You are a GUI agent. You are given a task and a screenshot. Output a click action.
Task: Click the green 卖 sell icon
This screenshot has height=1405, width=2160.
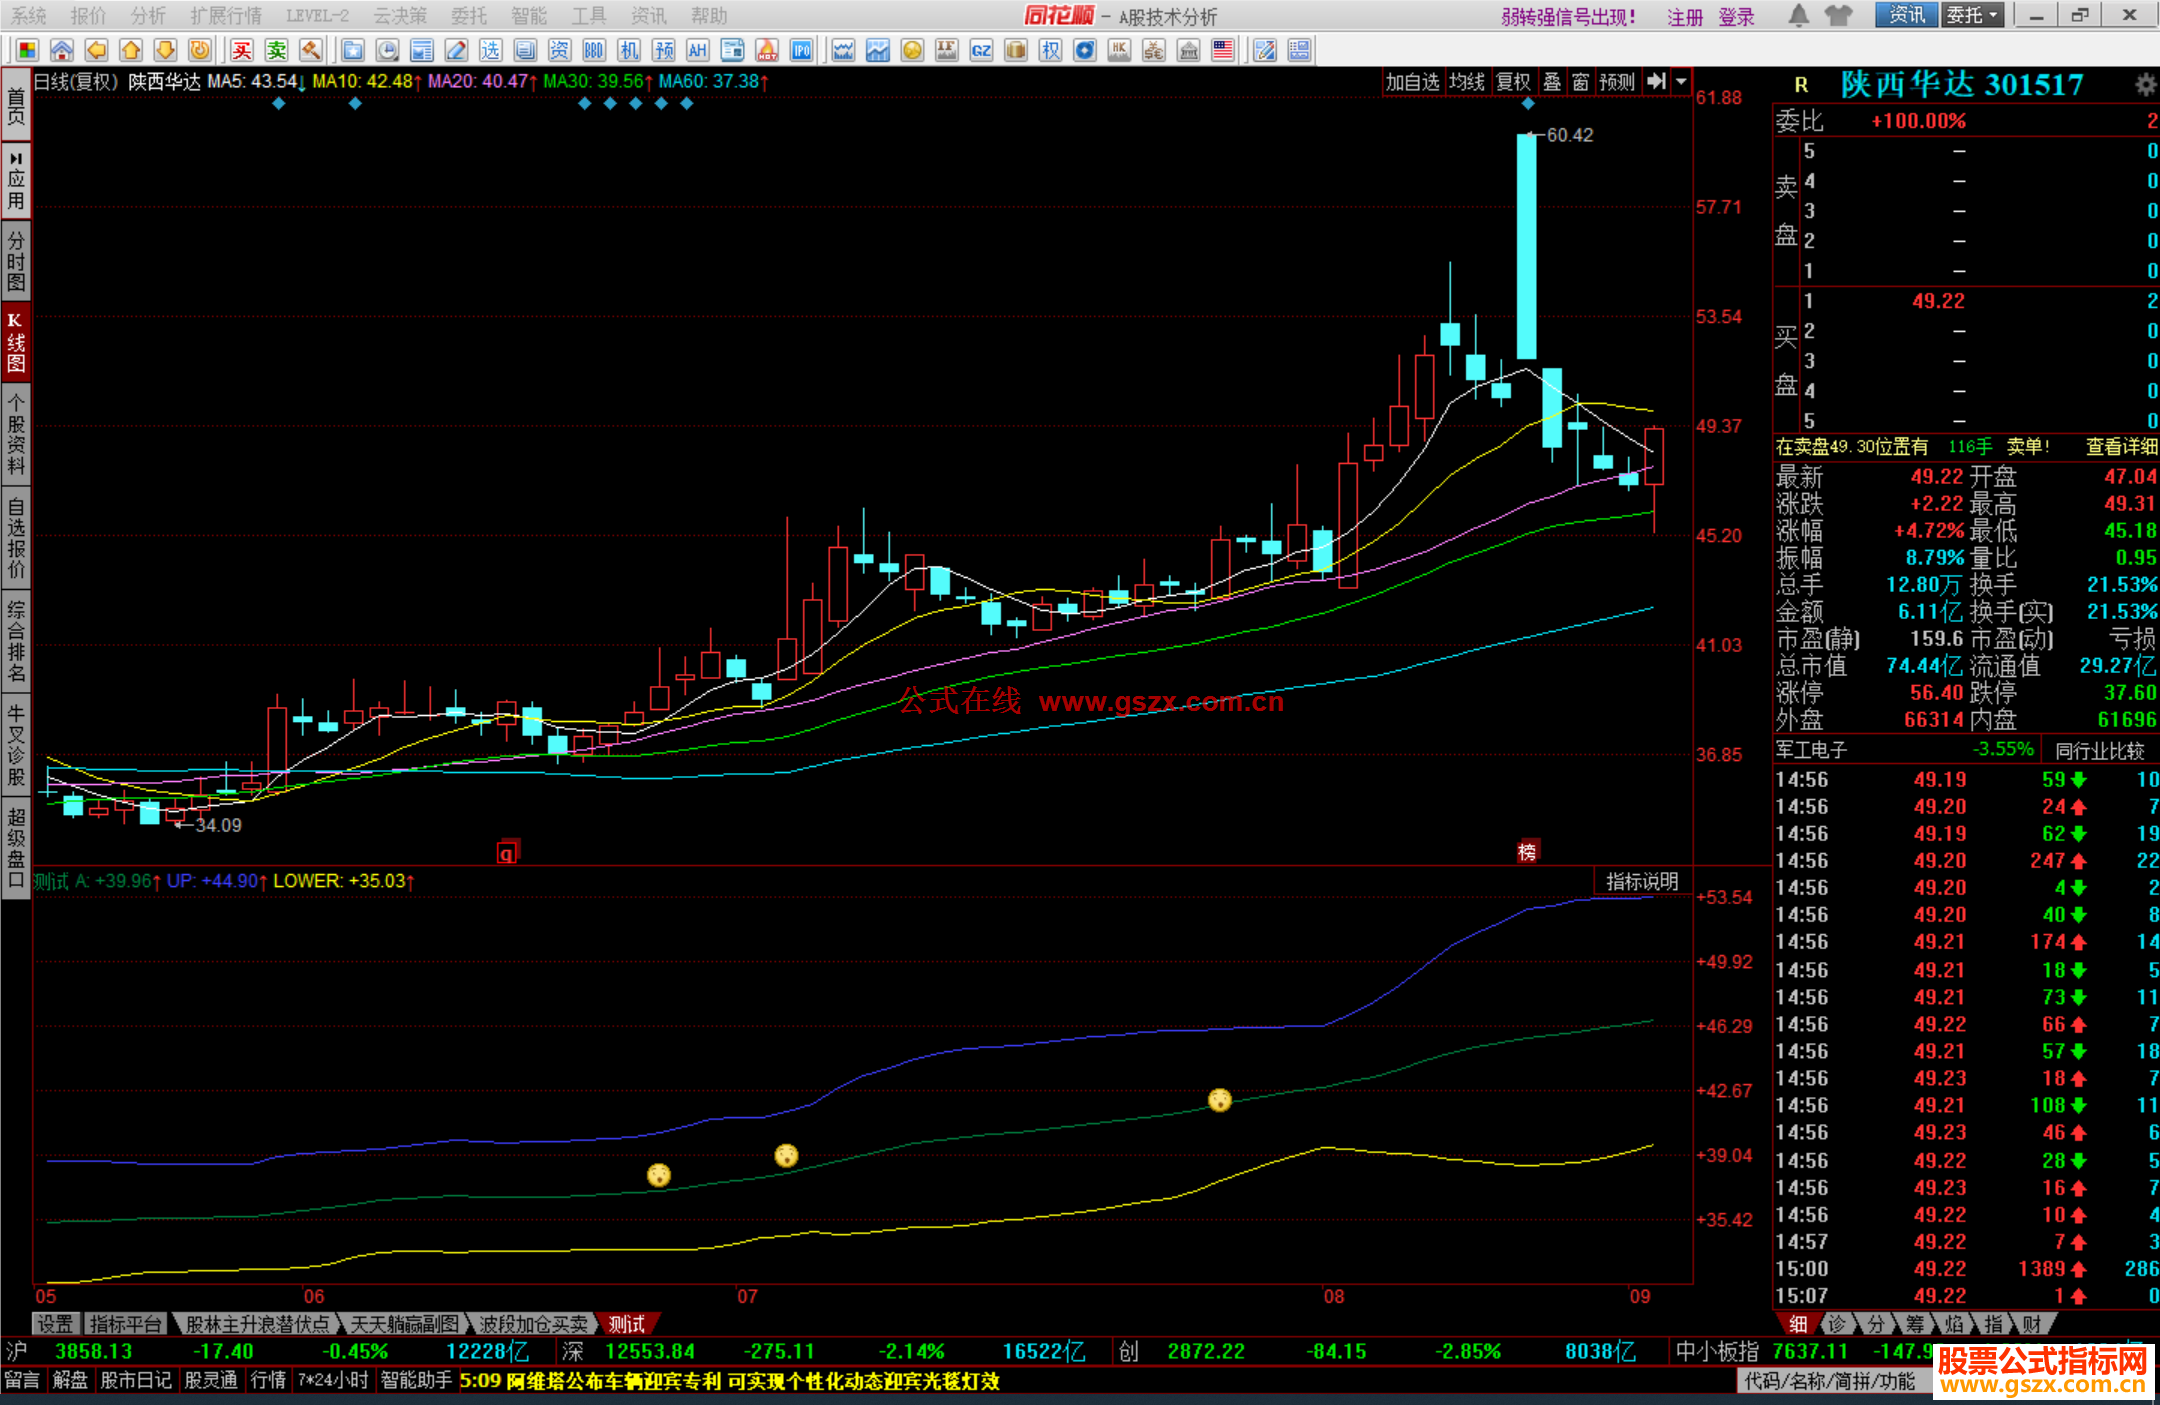(276, 51)
